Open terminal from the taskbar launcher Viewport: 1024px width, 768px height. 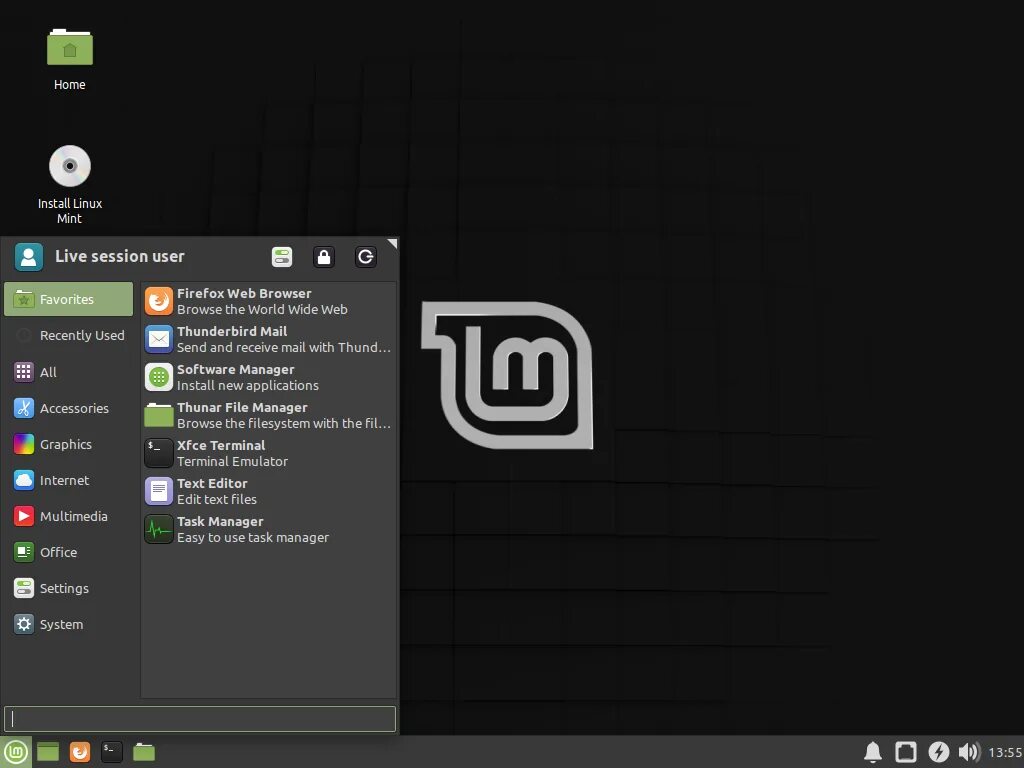pos(112,752)
